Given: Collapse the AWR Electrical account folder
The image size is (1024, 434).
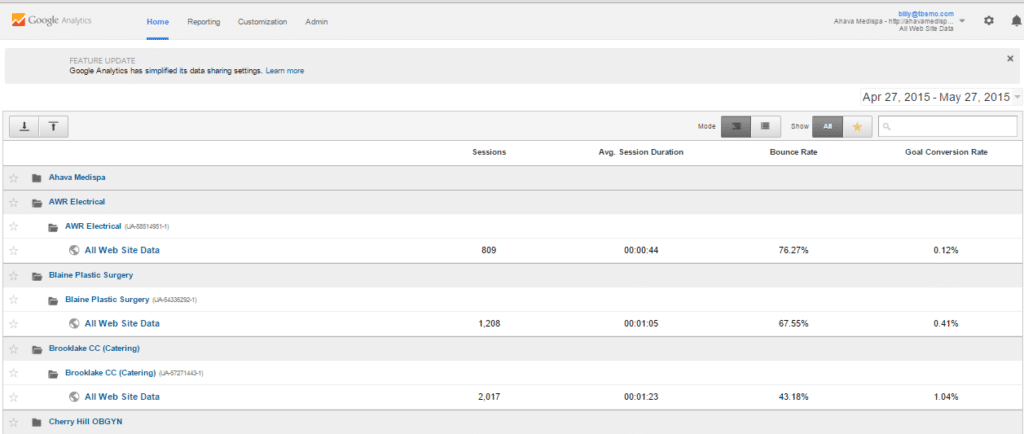Looking at the screenshot, I should (x=36, y=202).
